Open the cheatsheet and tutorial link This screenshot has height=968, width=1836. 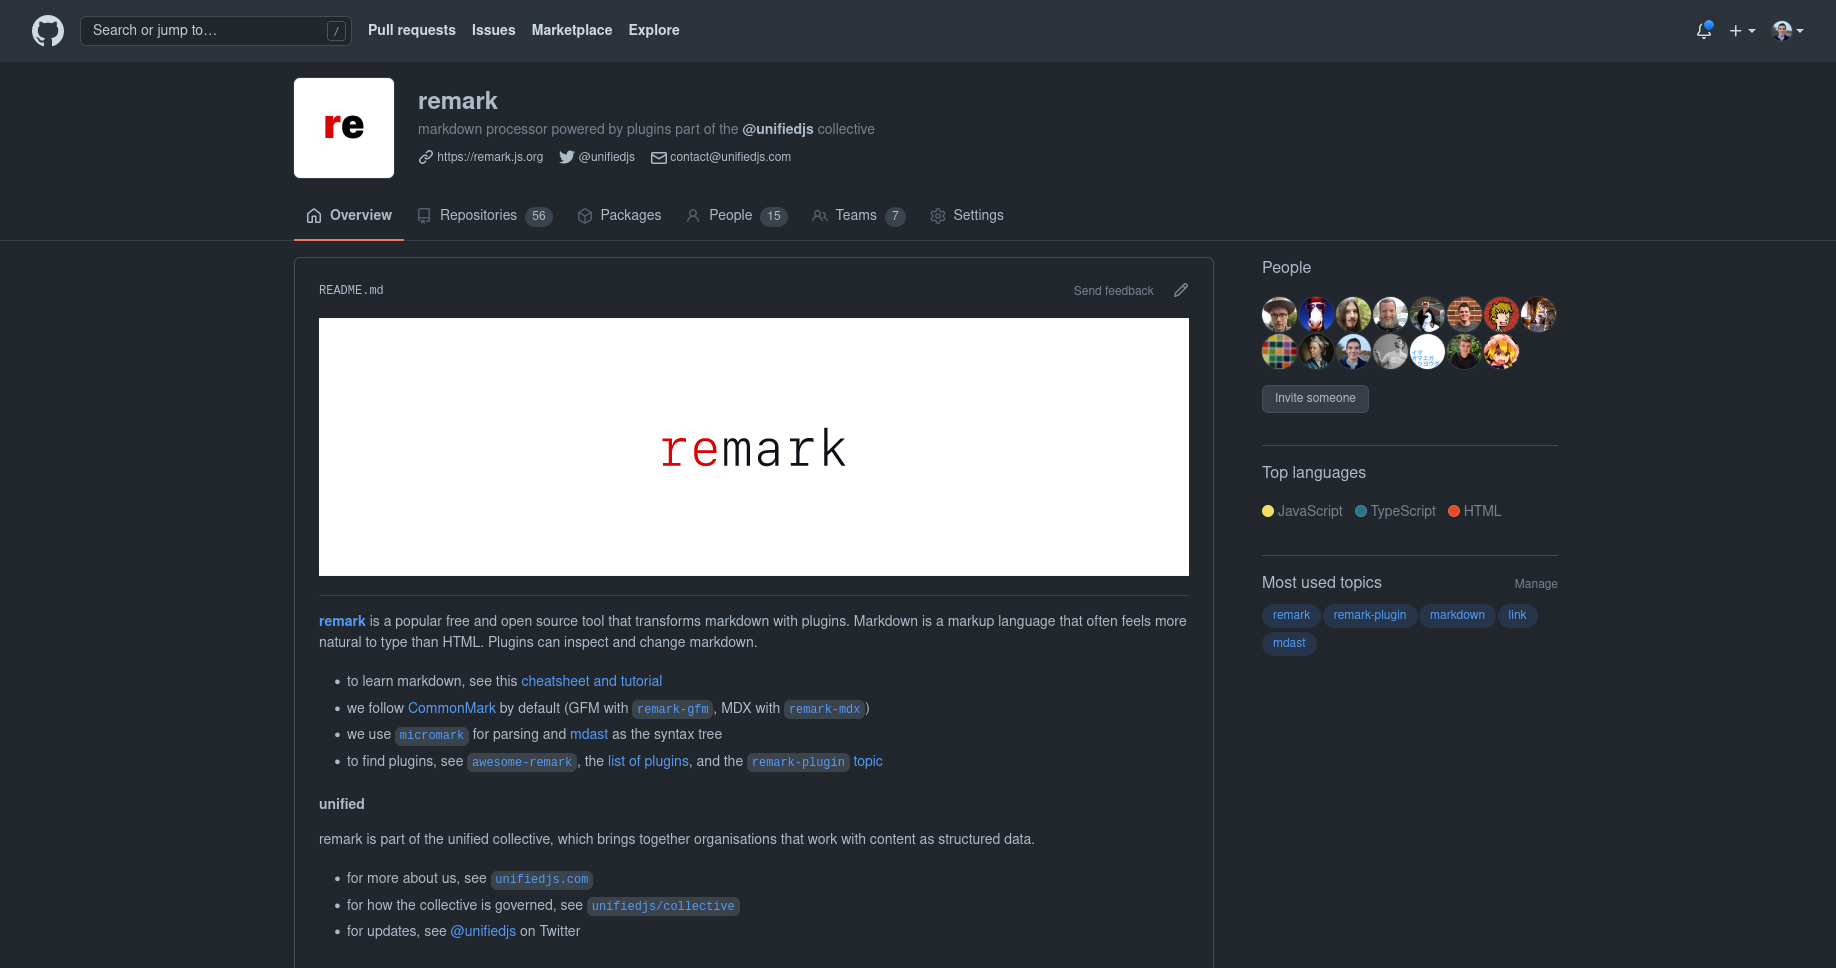click(591, 681)
